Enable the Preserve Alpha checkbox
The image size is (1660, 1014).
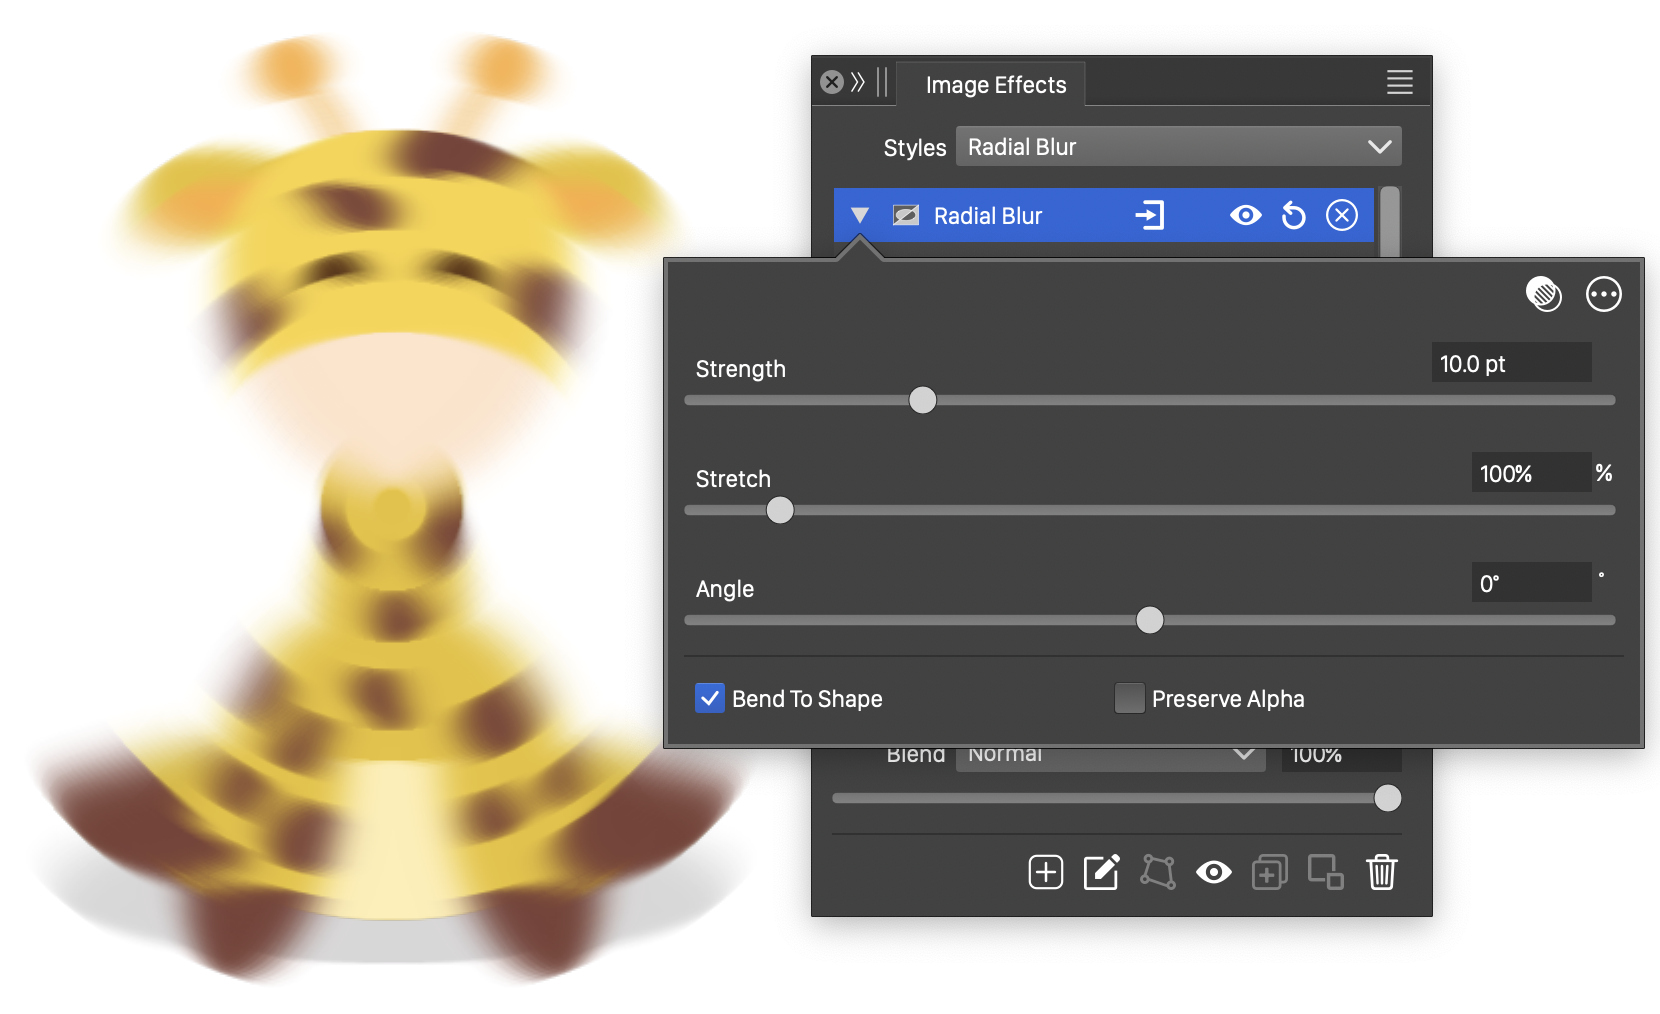[x=1129, y=698]
